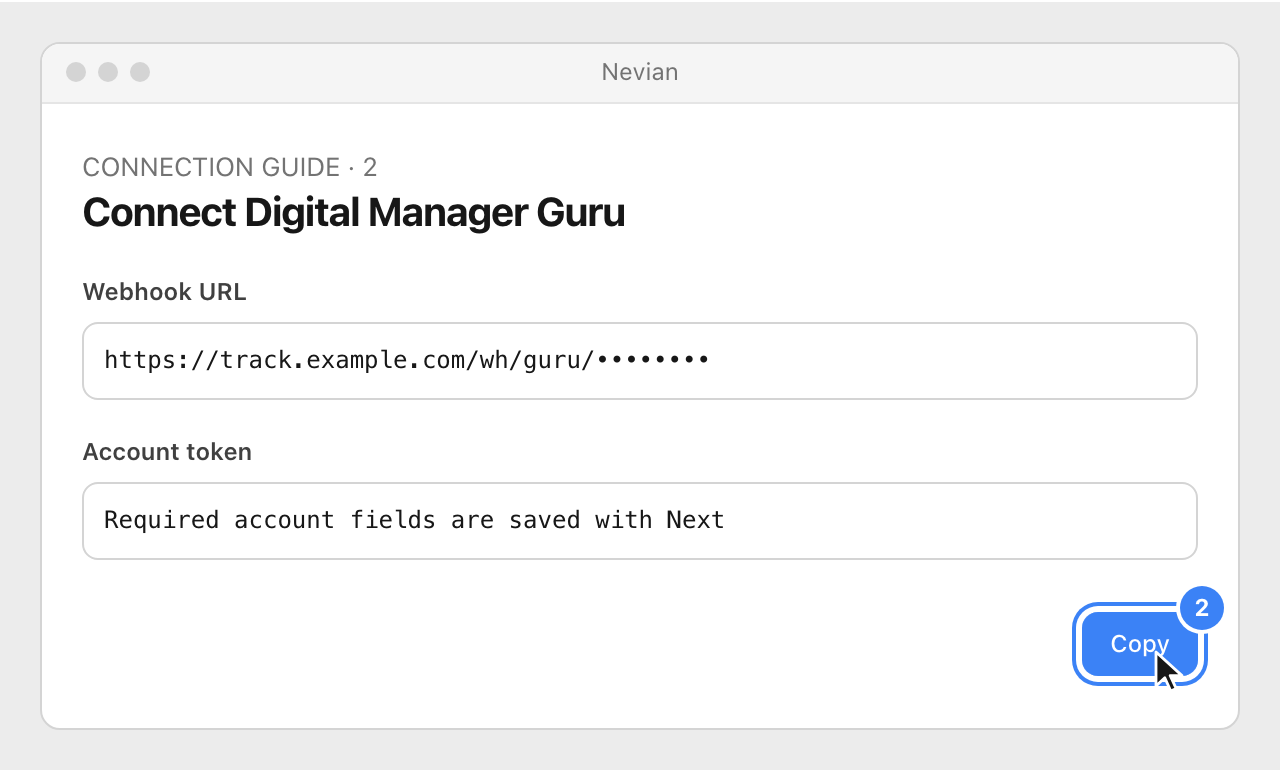
Task: Click the Webhook URL label
Action: tap(165, 292)
